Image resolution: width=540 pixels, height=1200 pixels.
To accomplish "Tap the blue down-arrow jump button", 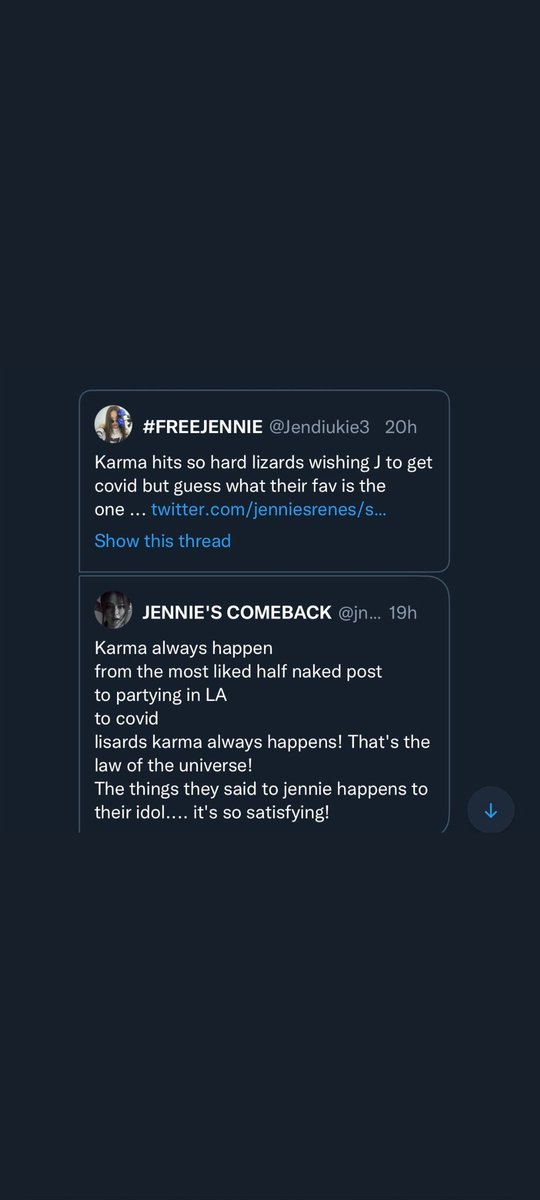I will point(490,811).
